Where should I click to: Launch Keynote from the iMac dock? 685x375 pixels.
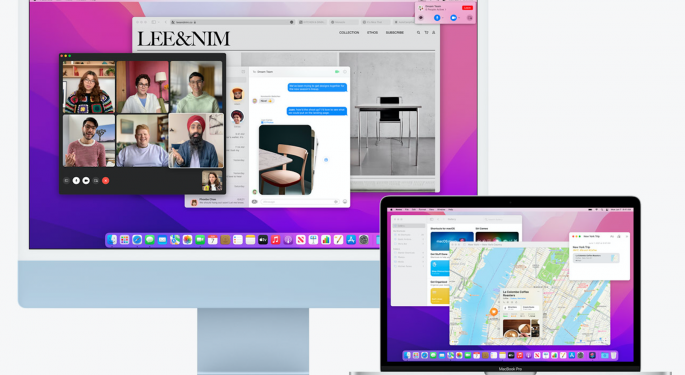pyautogui.click(x=313, y=240)
